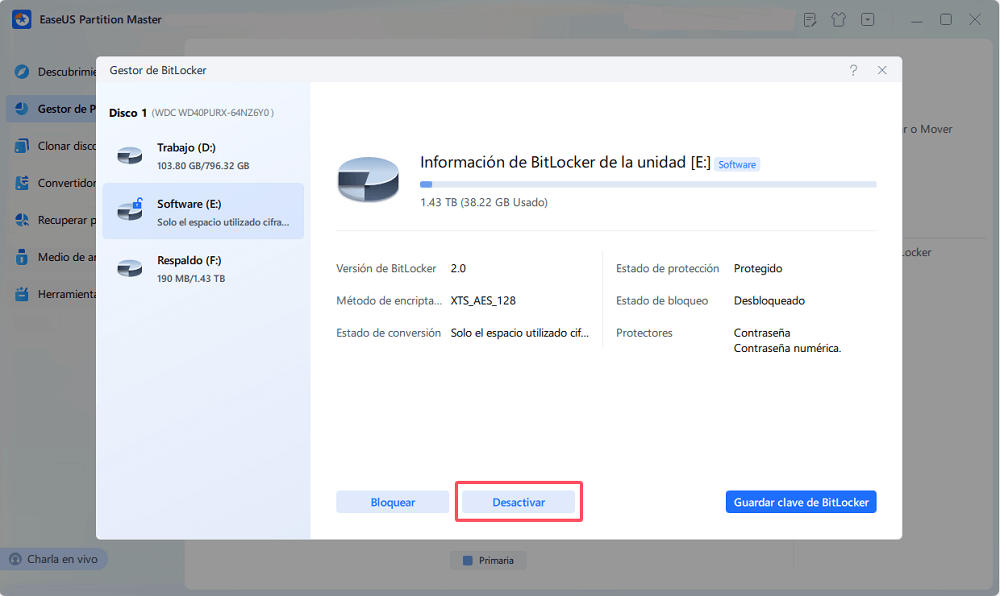Screen dimensions: 1000x596
Task: Click the Software label tag
Action: tap(737, 164)
